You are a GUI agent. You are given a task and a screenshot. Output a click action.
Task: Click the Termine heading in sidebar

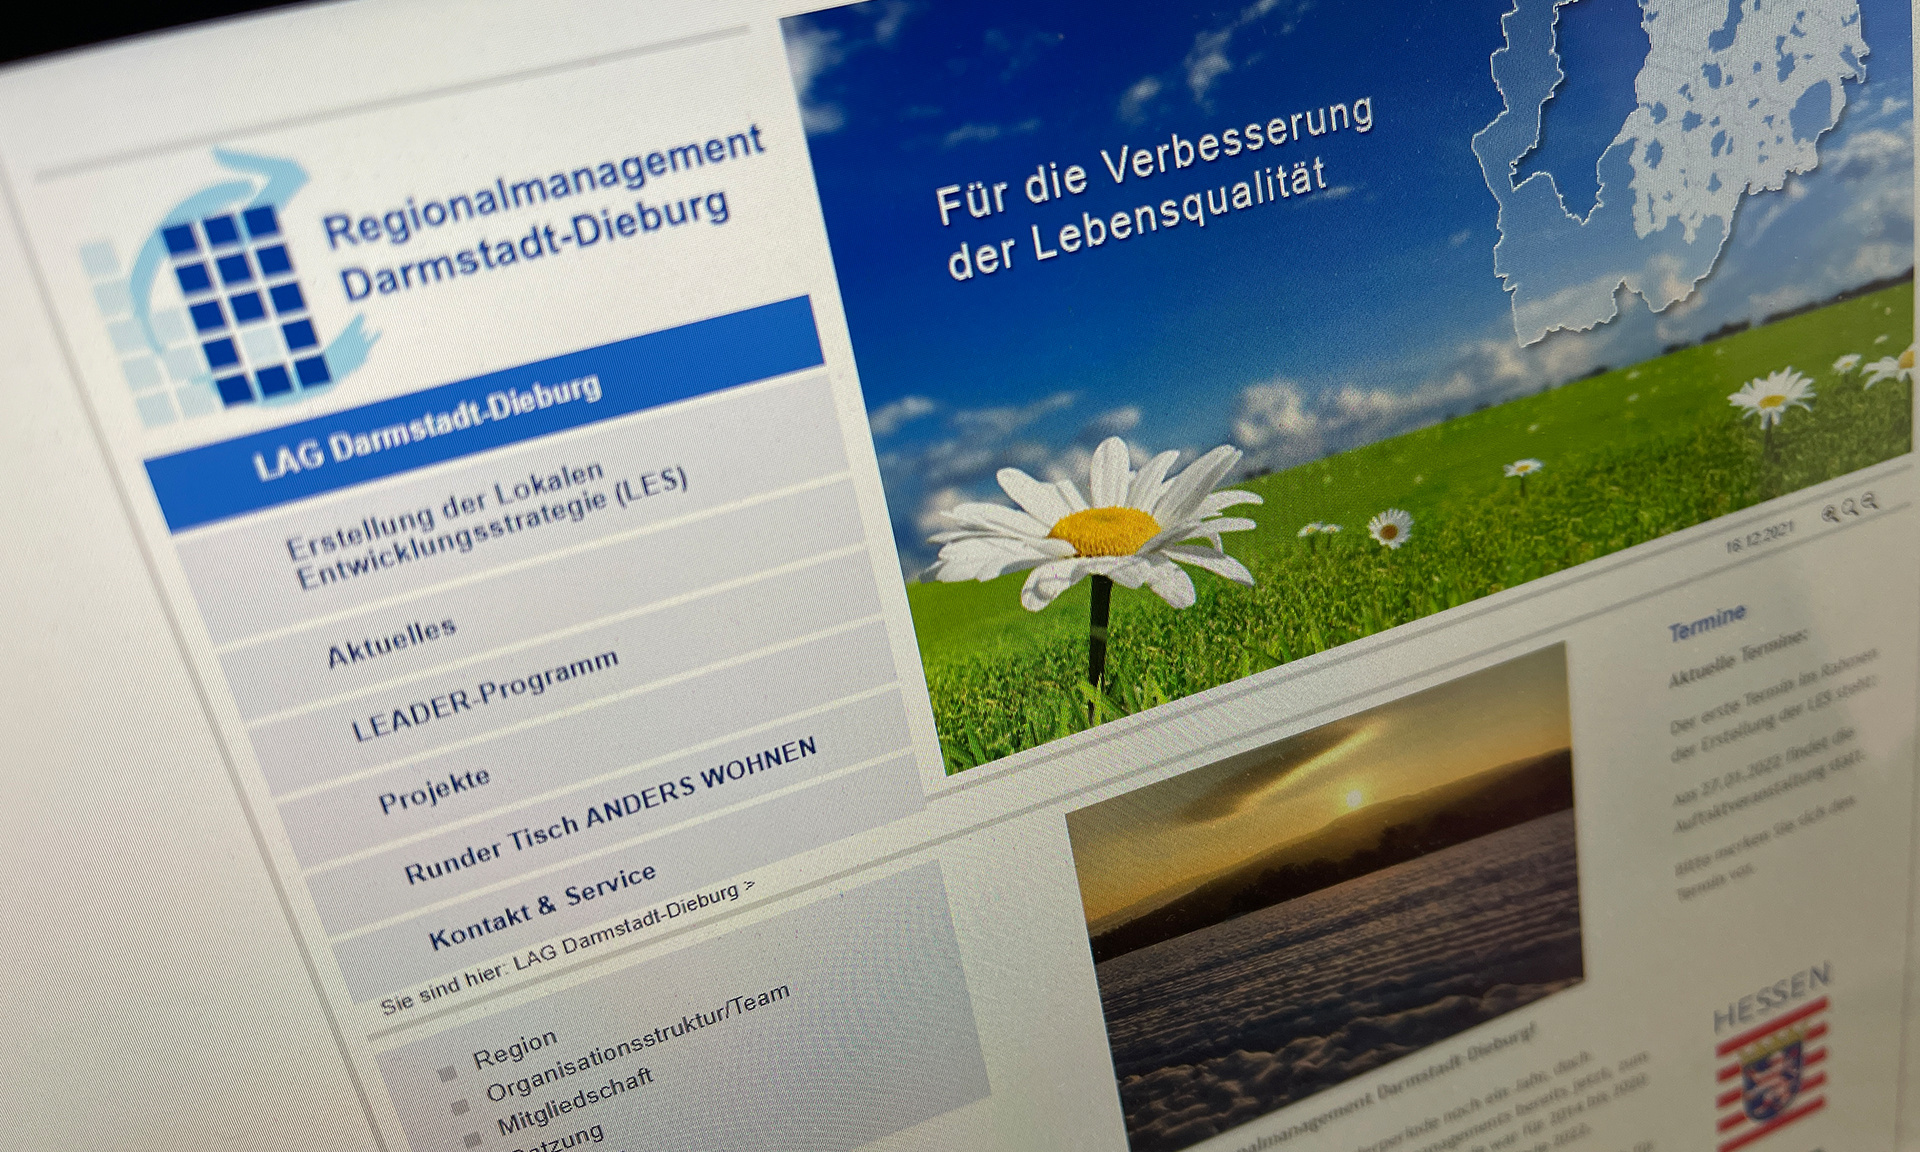pyautogui.click(x=1706, y=622)
